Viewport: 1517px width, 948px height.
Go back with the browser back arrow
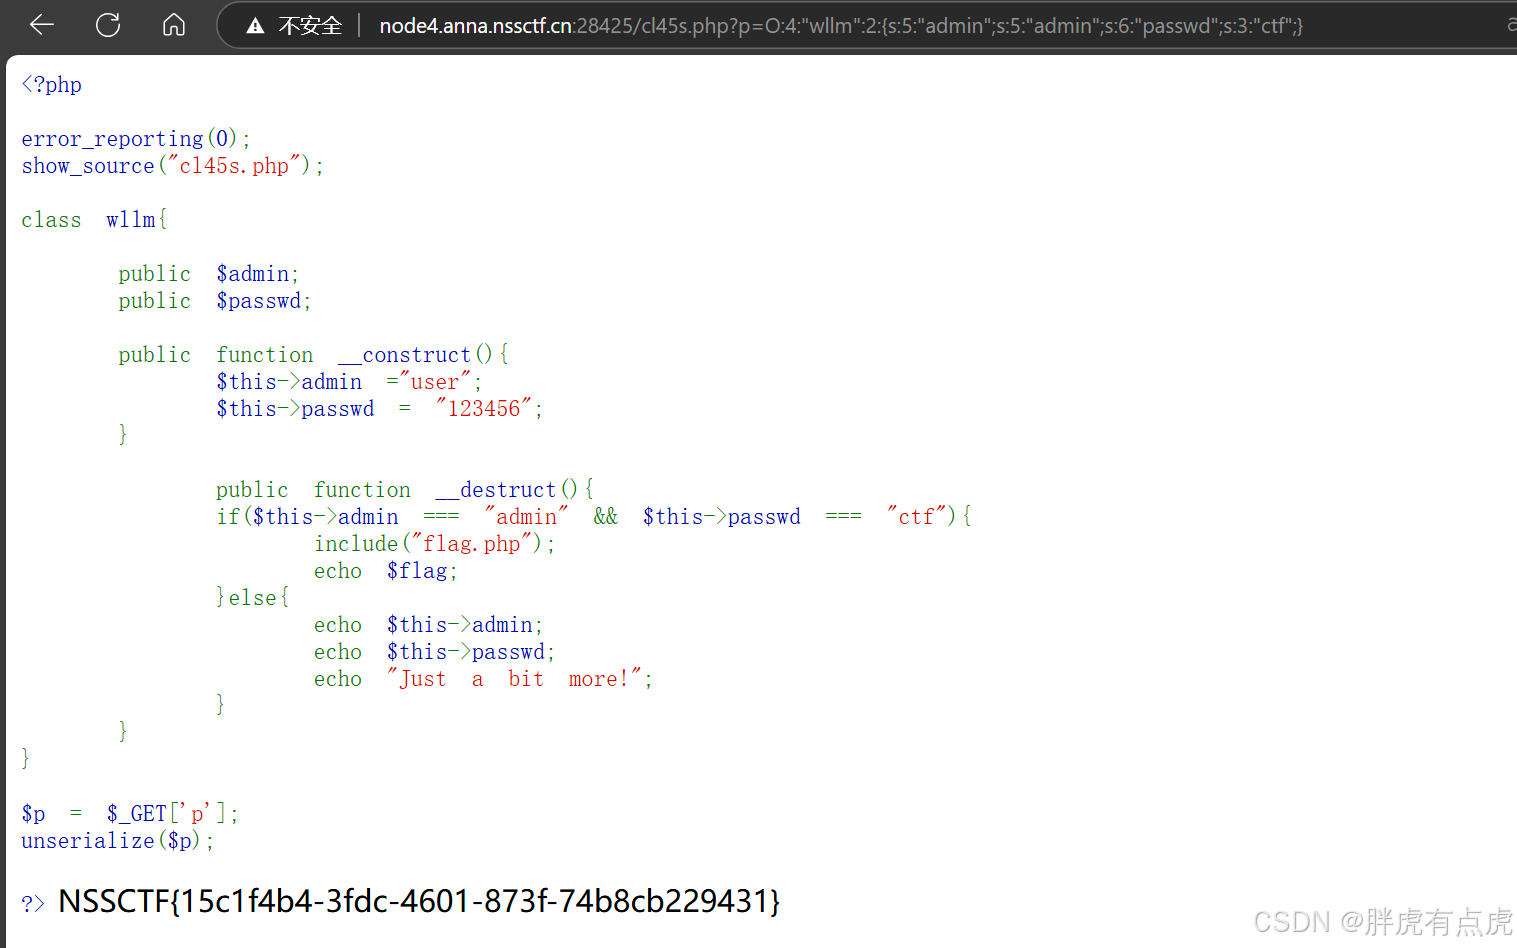click(x=42, y=25)
